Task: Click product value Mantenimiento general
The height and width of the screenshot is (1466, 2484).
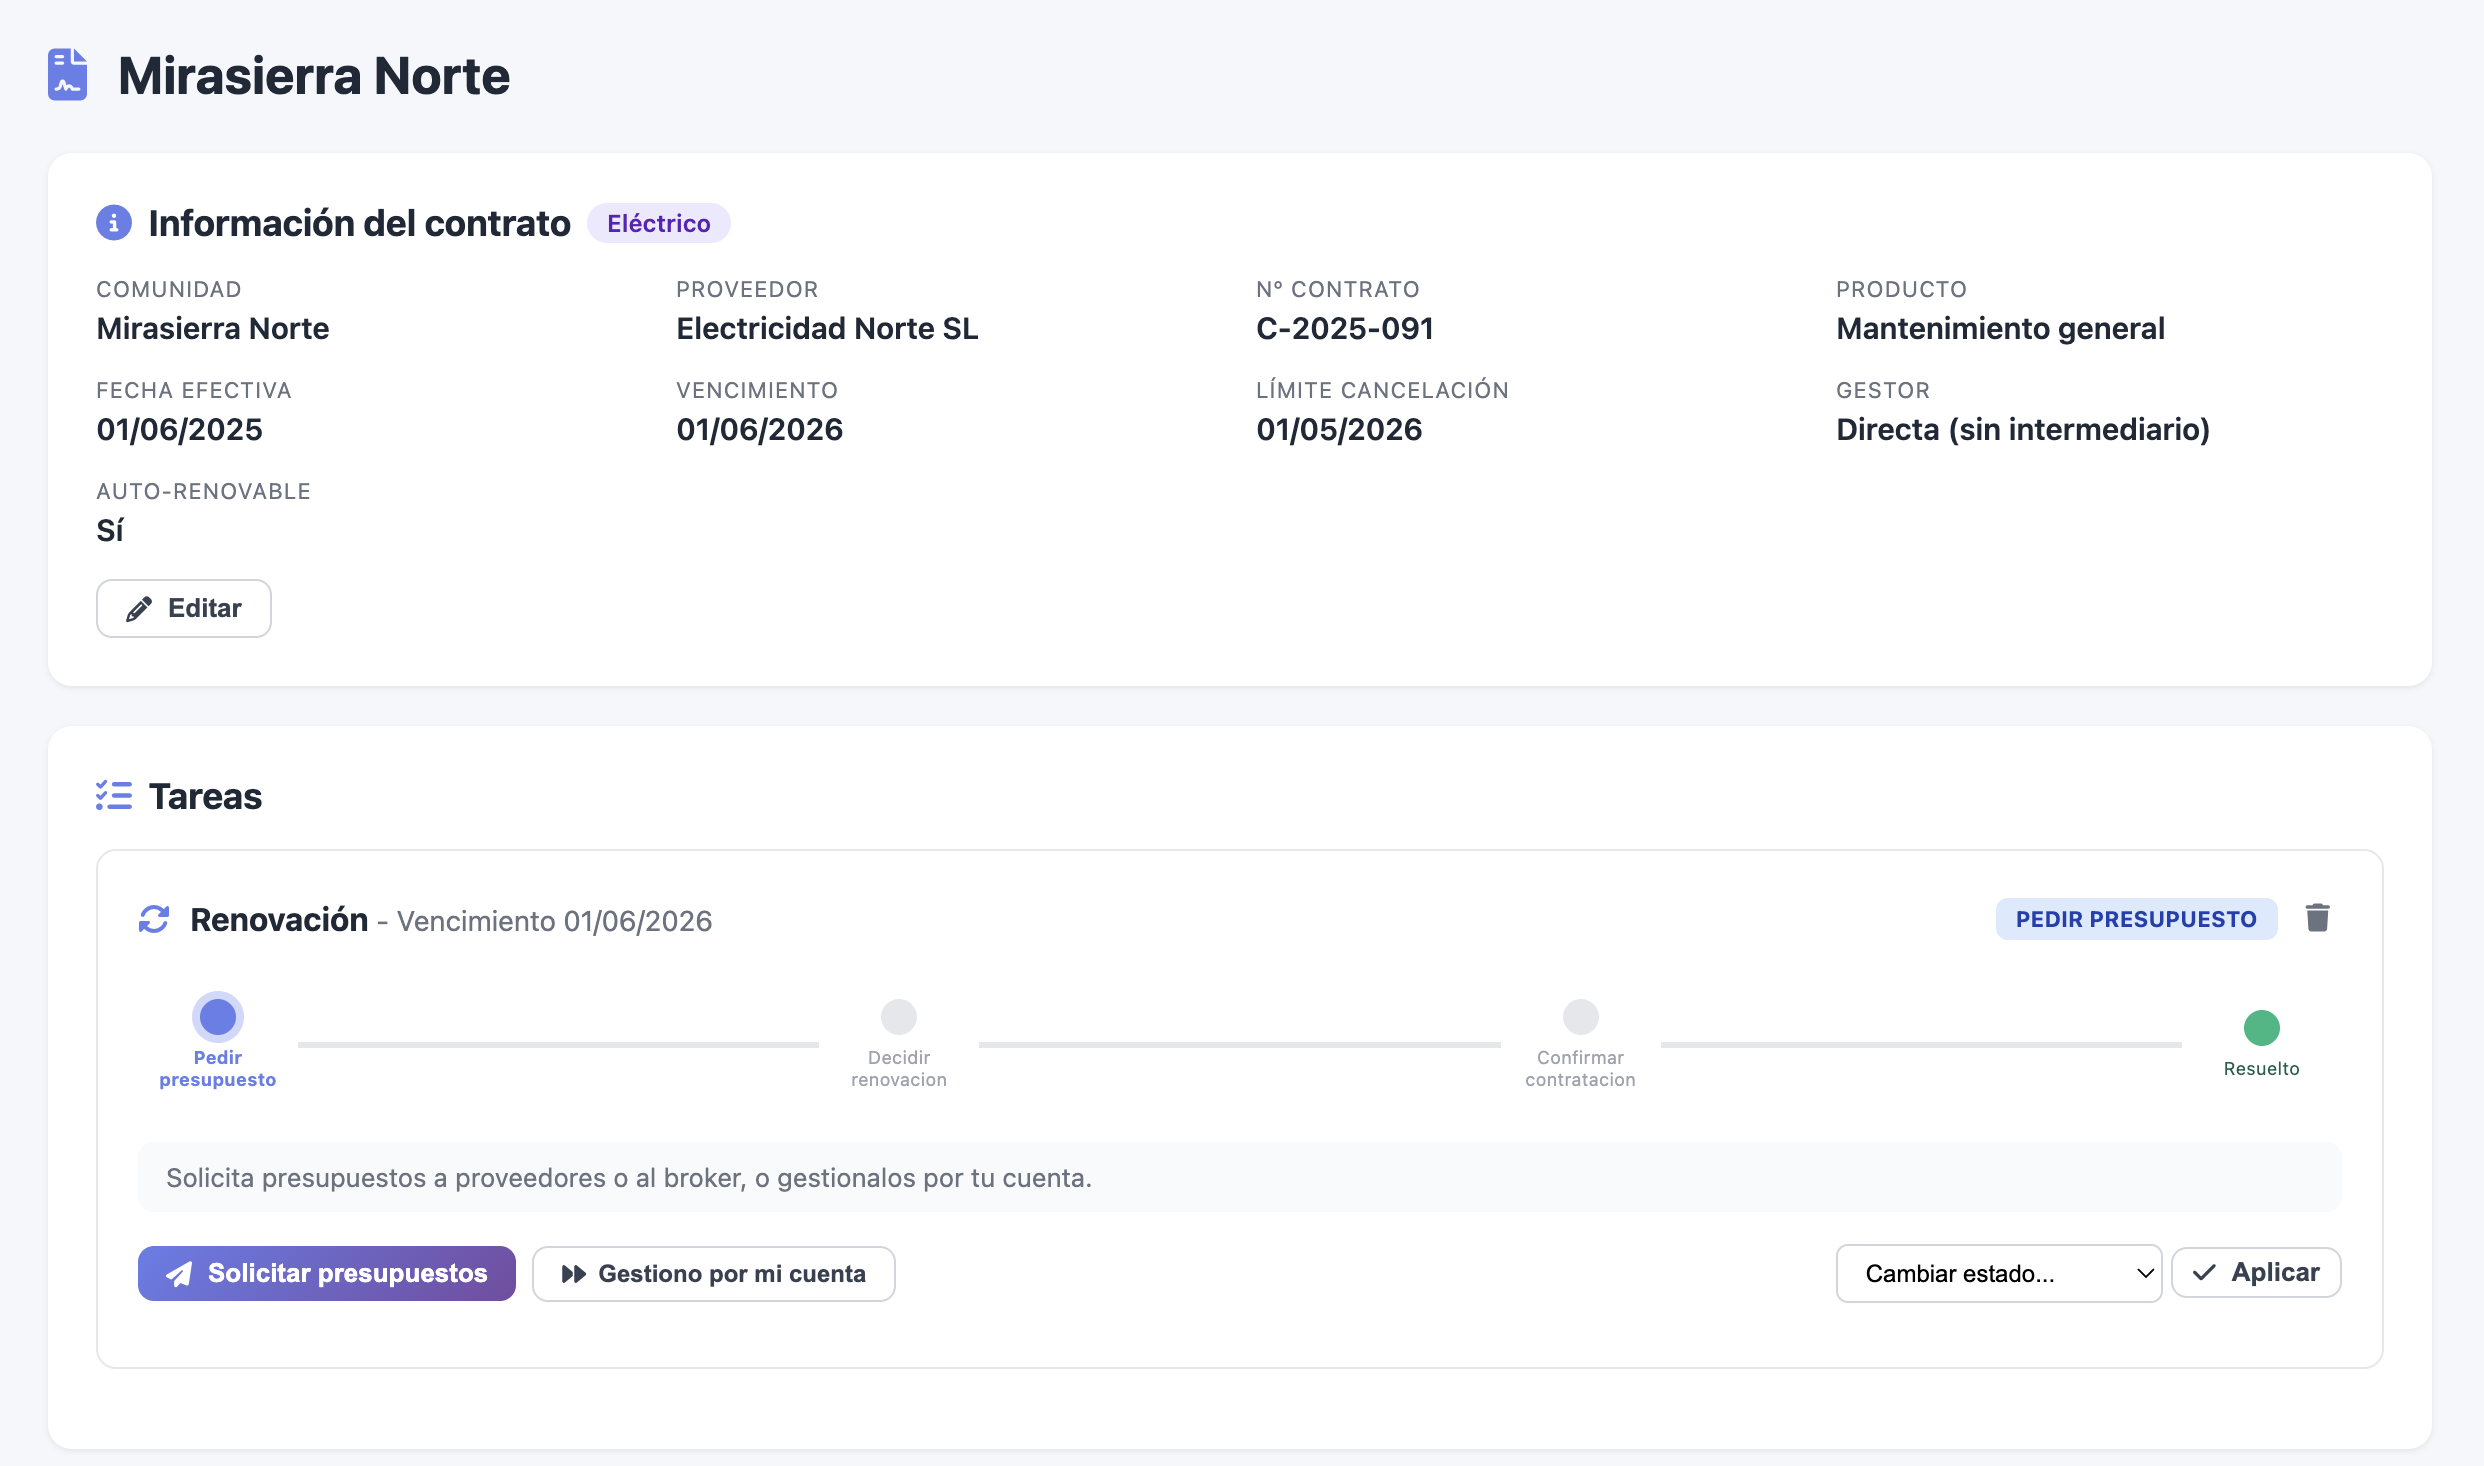Action: click(x=2000, y=328)
